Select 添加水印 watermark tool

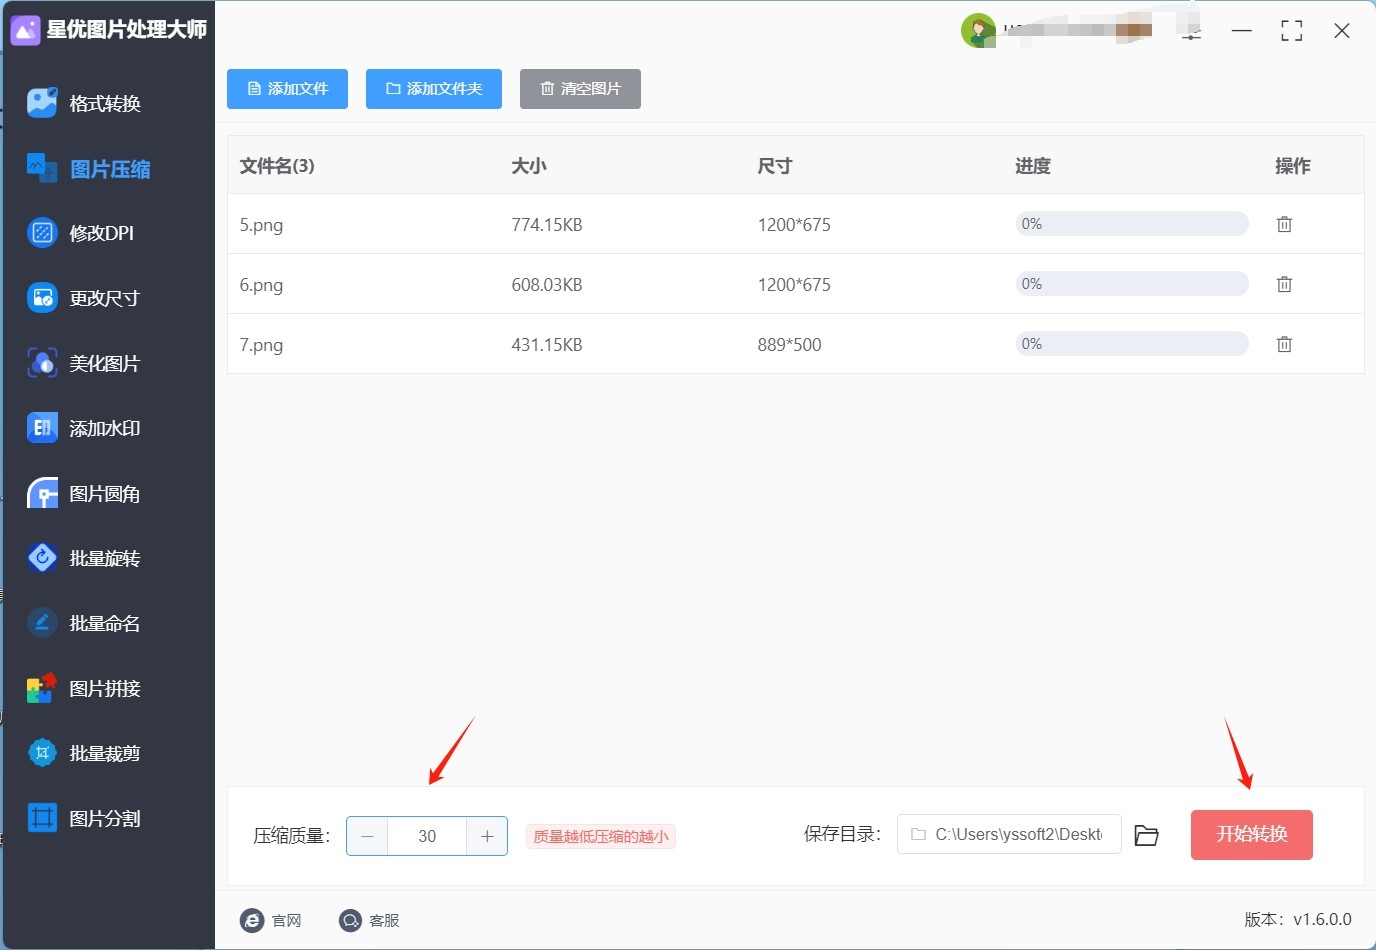coord(104,428)
